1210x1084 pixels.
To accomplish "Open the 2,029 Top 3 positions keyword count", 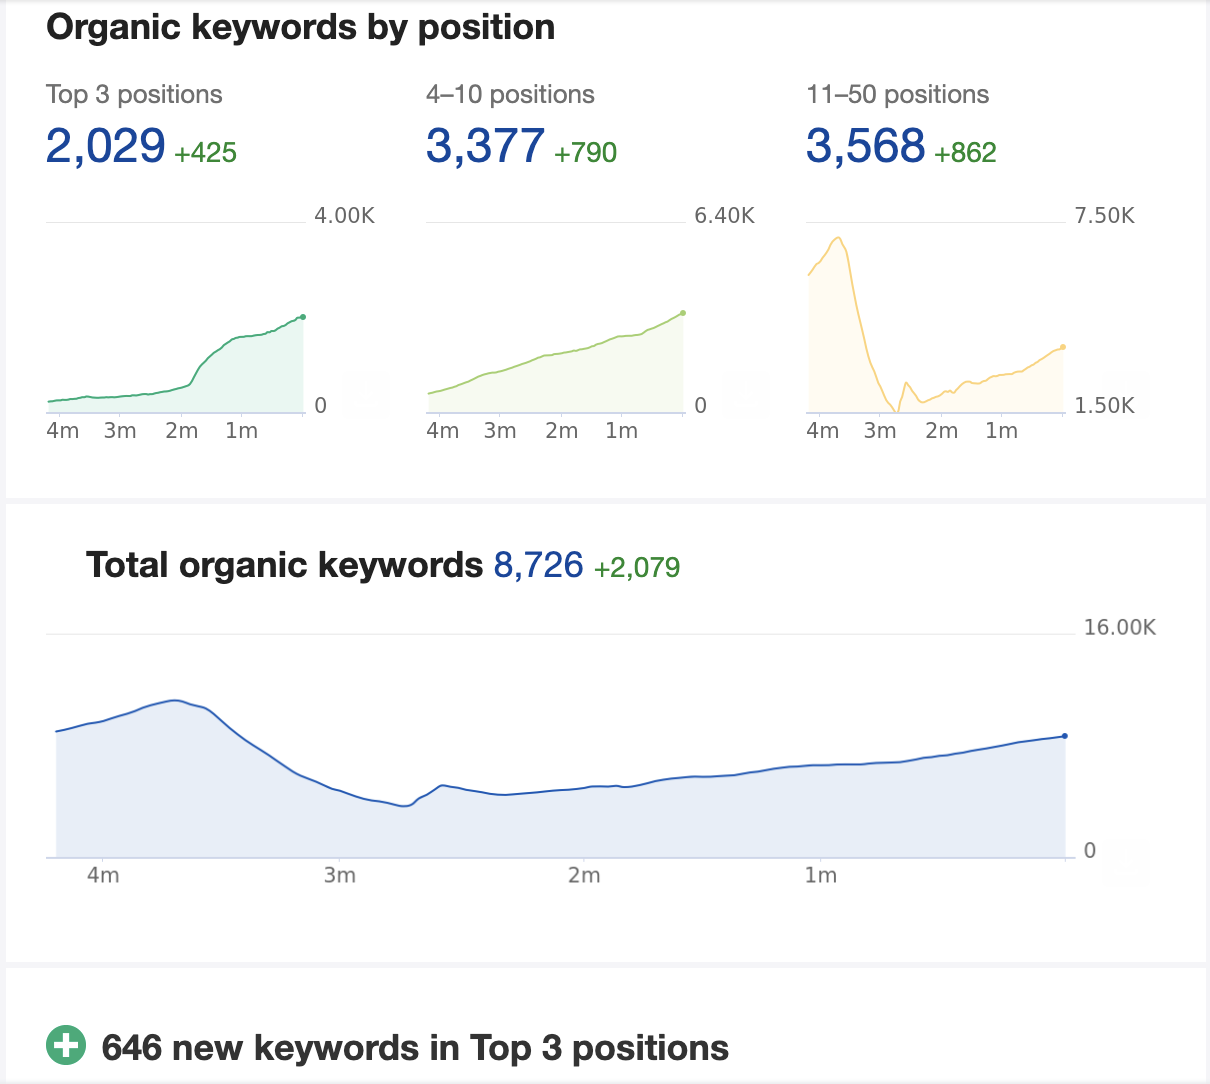I will point(105,146).
